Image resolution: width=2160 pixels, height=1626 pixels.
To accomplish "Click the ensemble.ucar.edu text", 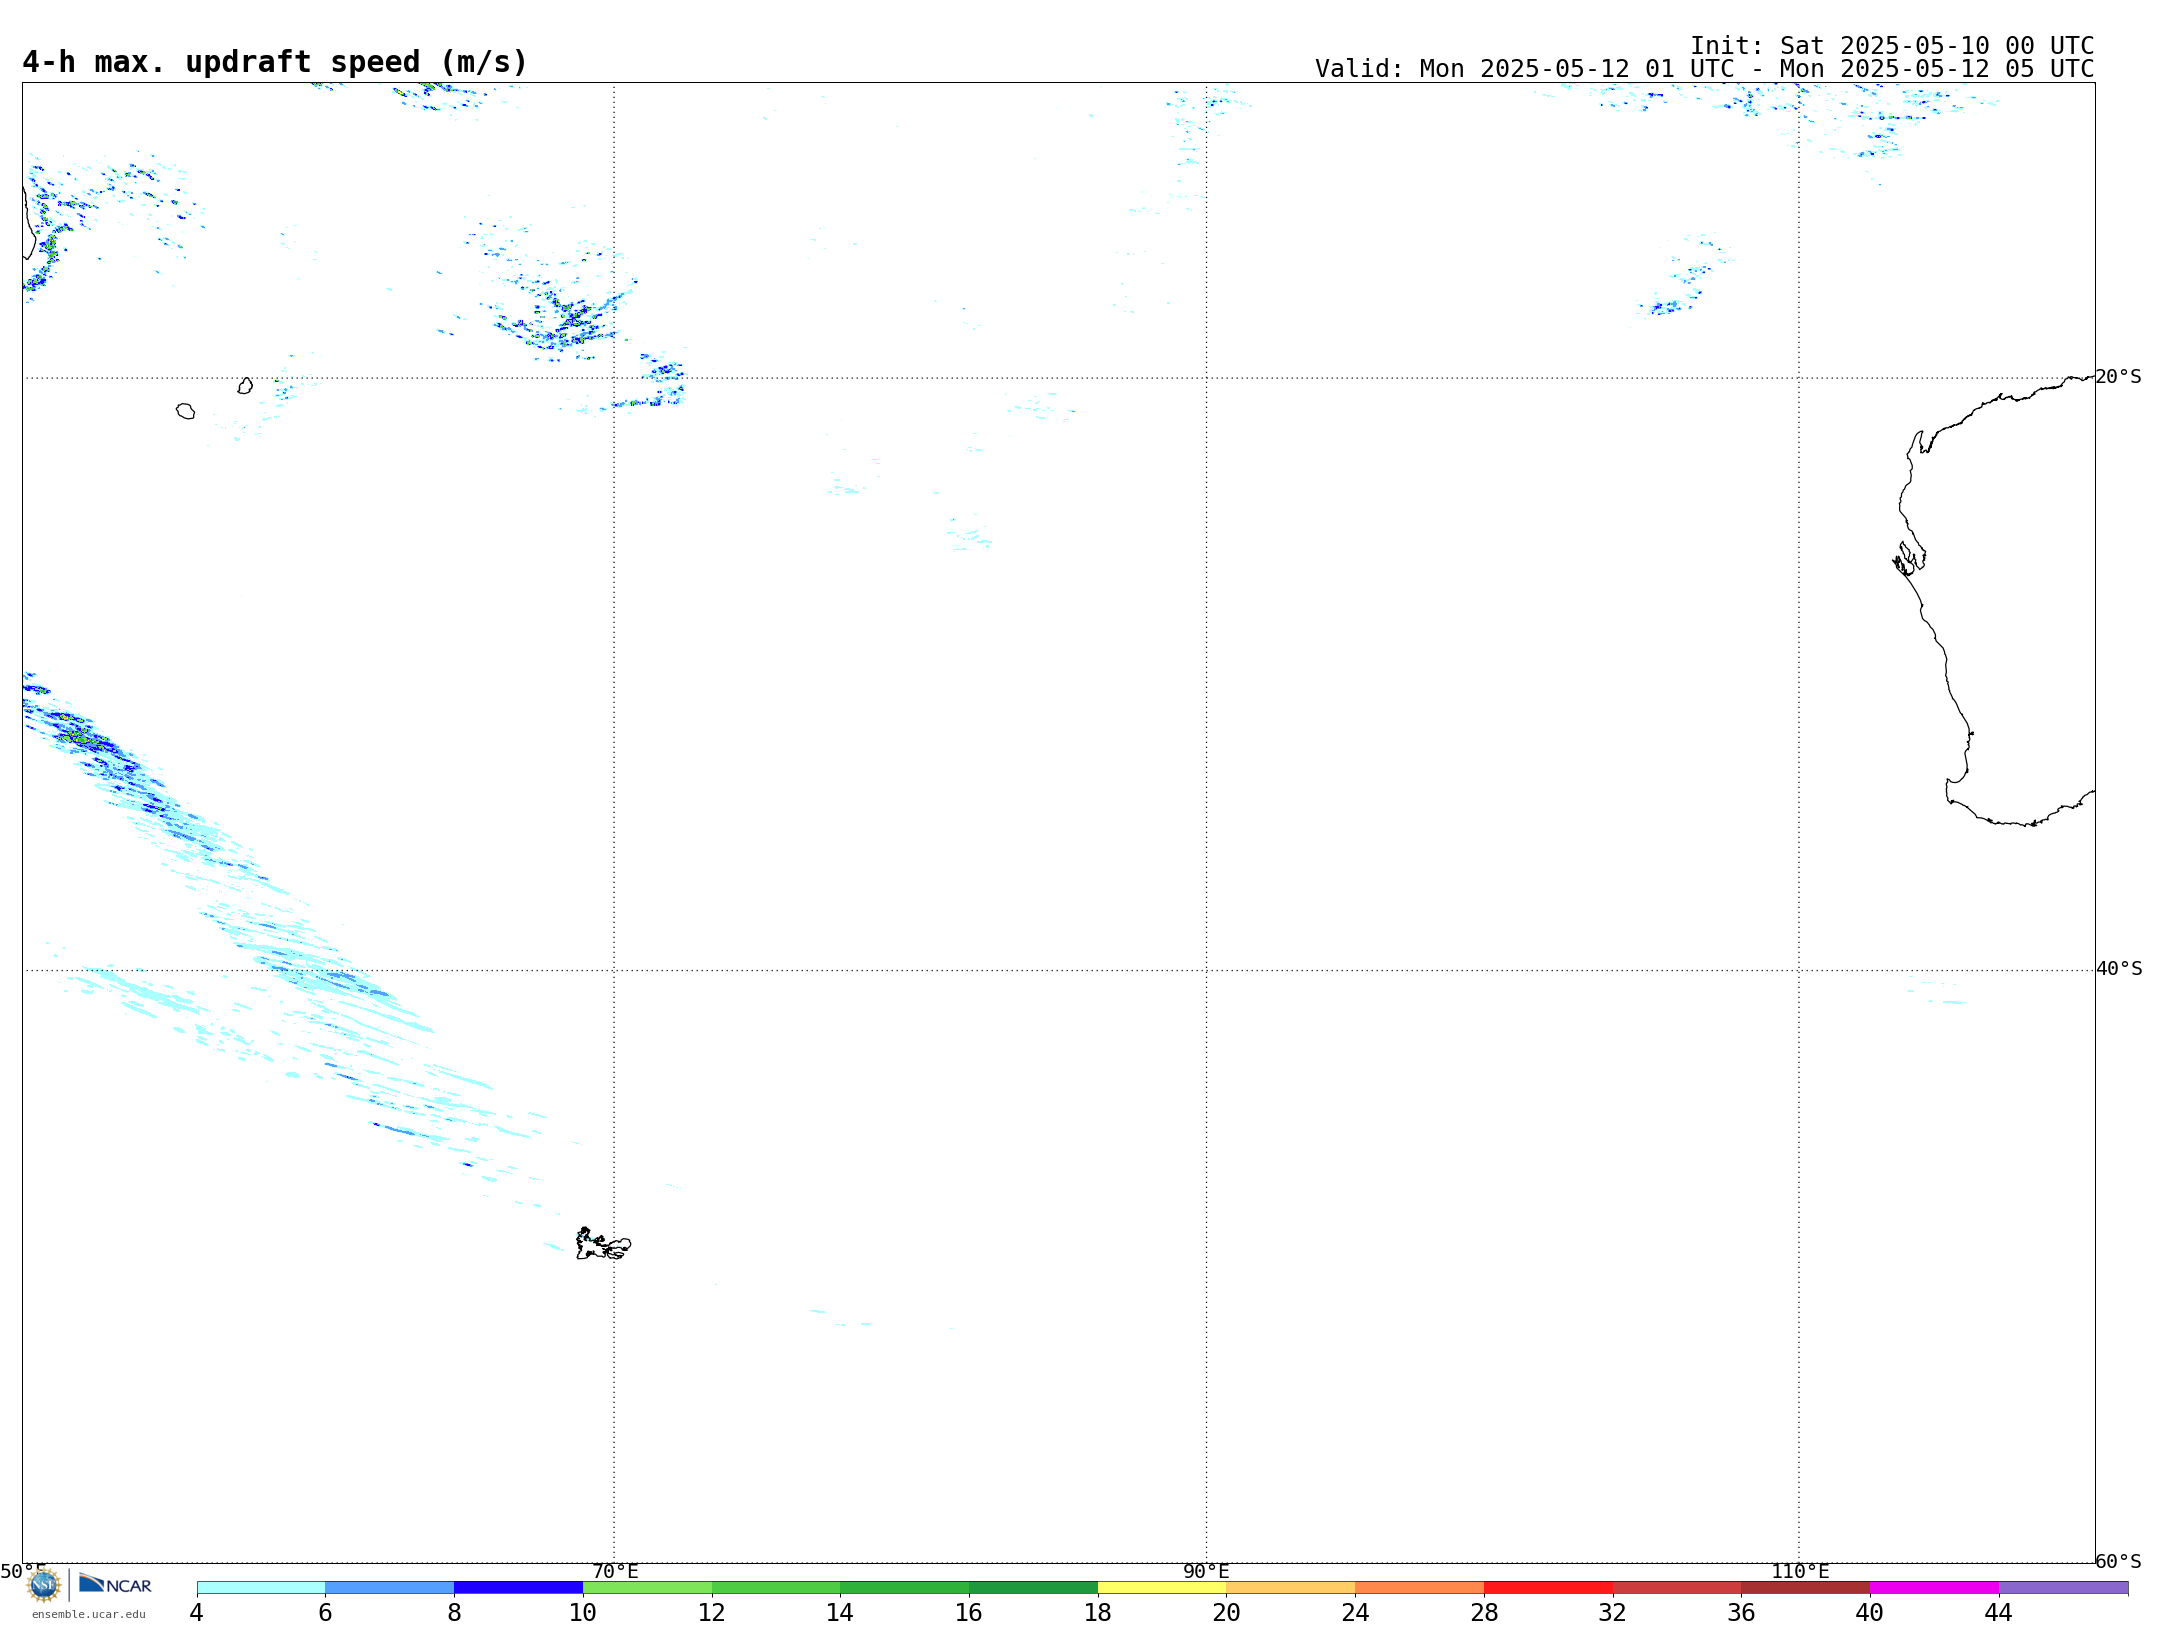I will pos(89,1614).
